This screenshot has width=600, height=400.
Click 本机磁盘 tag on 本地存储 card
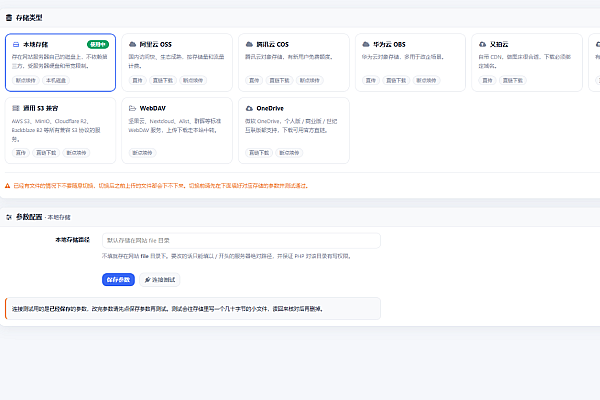(56, 80)
